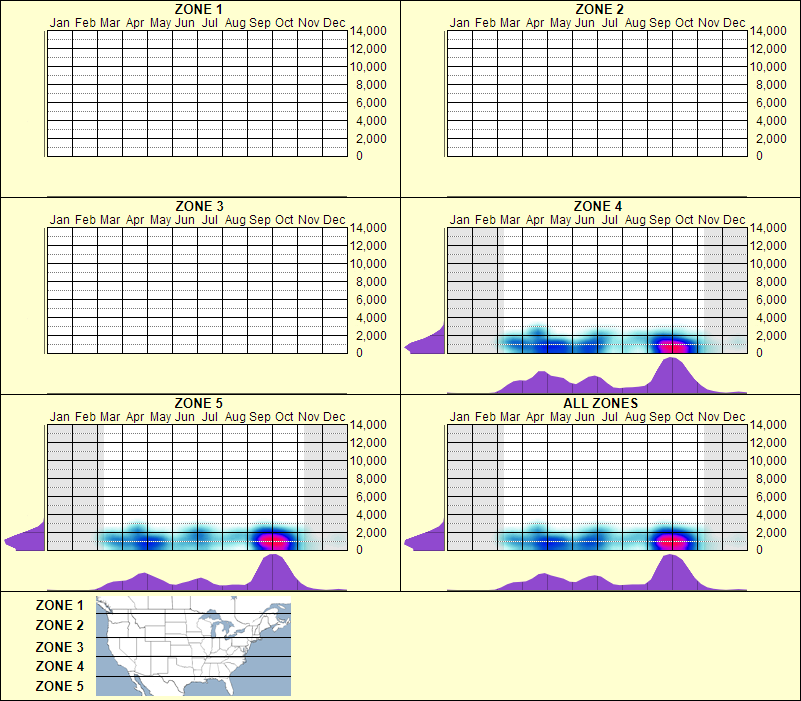
Task: Switch to the ZONE 1 panel title
Action: pyautogui.click(x=196, y=8)
